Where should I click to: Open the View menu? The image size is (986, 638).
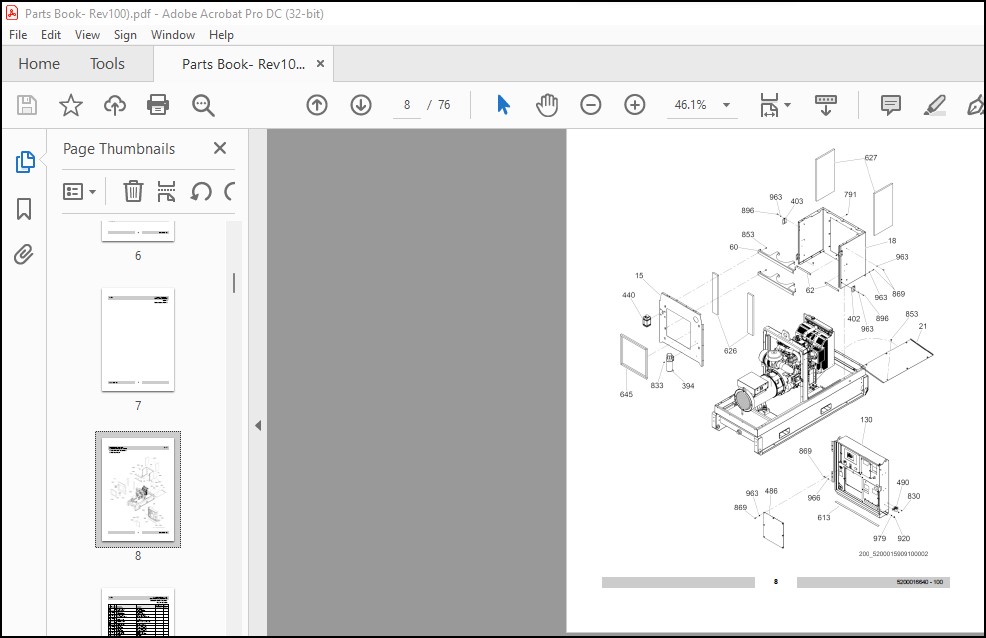pyautogui.click(x=87, y=35)
